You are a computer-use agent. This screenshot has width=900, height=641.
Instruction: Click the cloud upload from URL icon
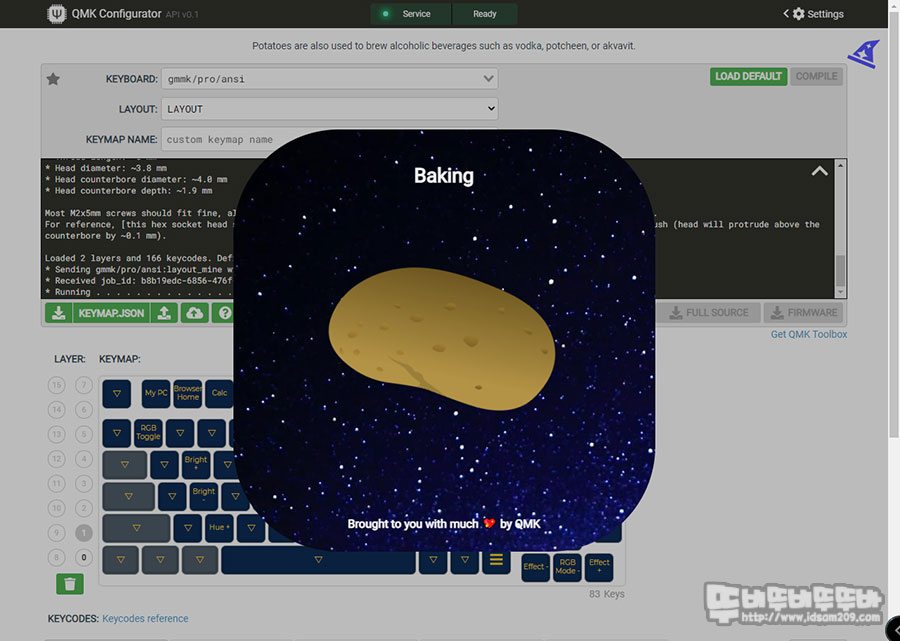(x=195, y=313)
